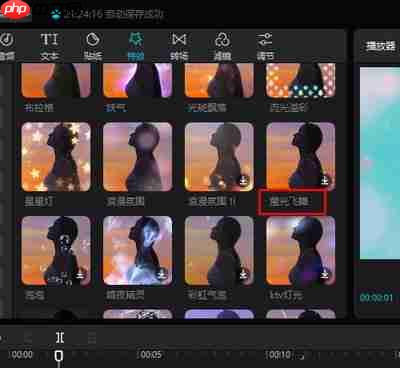
Task: Select the bubbles effect thumbnail in bottom row
Action: [x=56, y=251]
